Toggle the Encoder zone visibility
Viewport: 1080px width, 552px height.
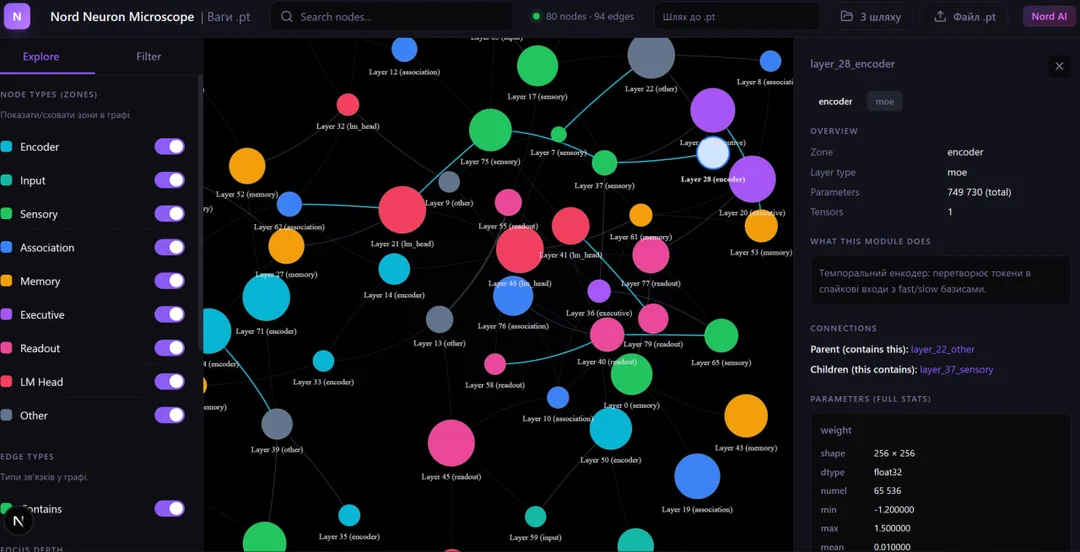(169, 146)
